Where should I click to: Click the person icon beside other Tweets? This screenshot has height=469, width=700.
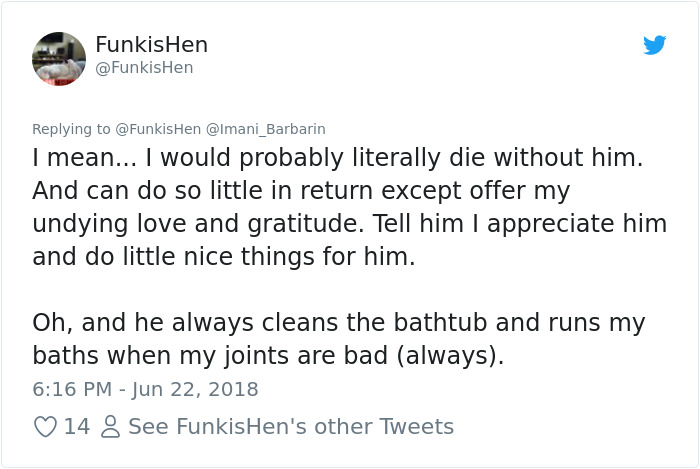pyautogui.click(x=111, y=427)
